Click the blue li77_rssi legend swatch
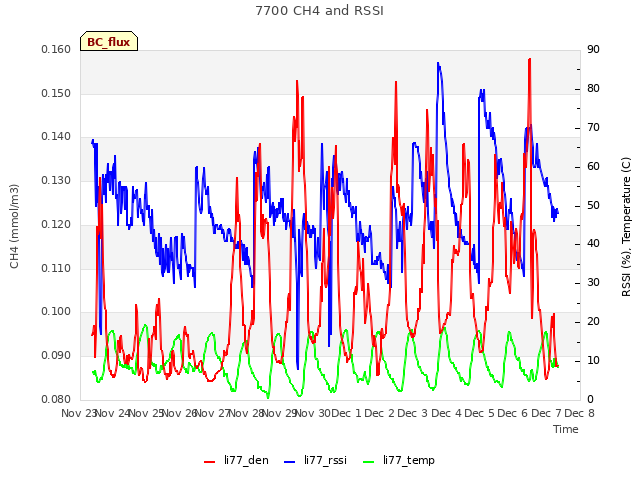 coord(289,462)
